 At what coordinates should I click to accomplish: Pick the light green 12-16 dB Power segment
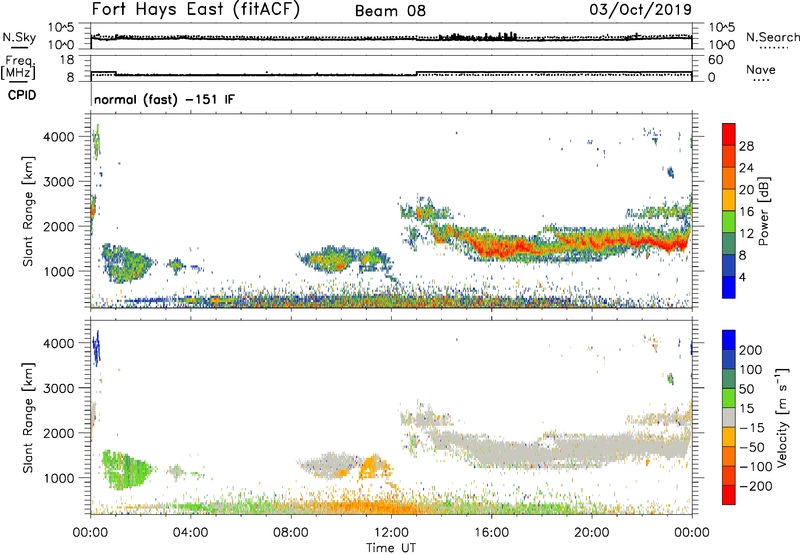[729, 222]
